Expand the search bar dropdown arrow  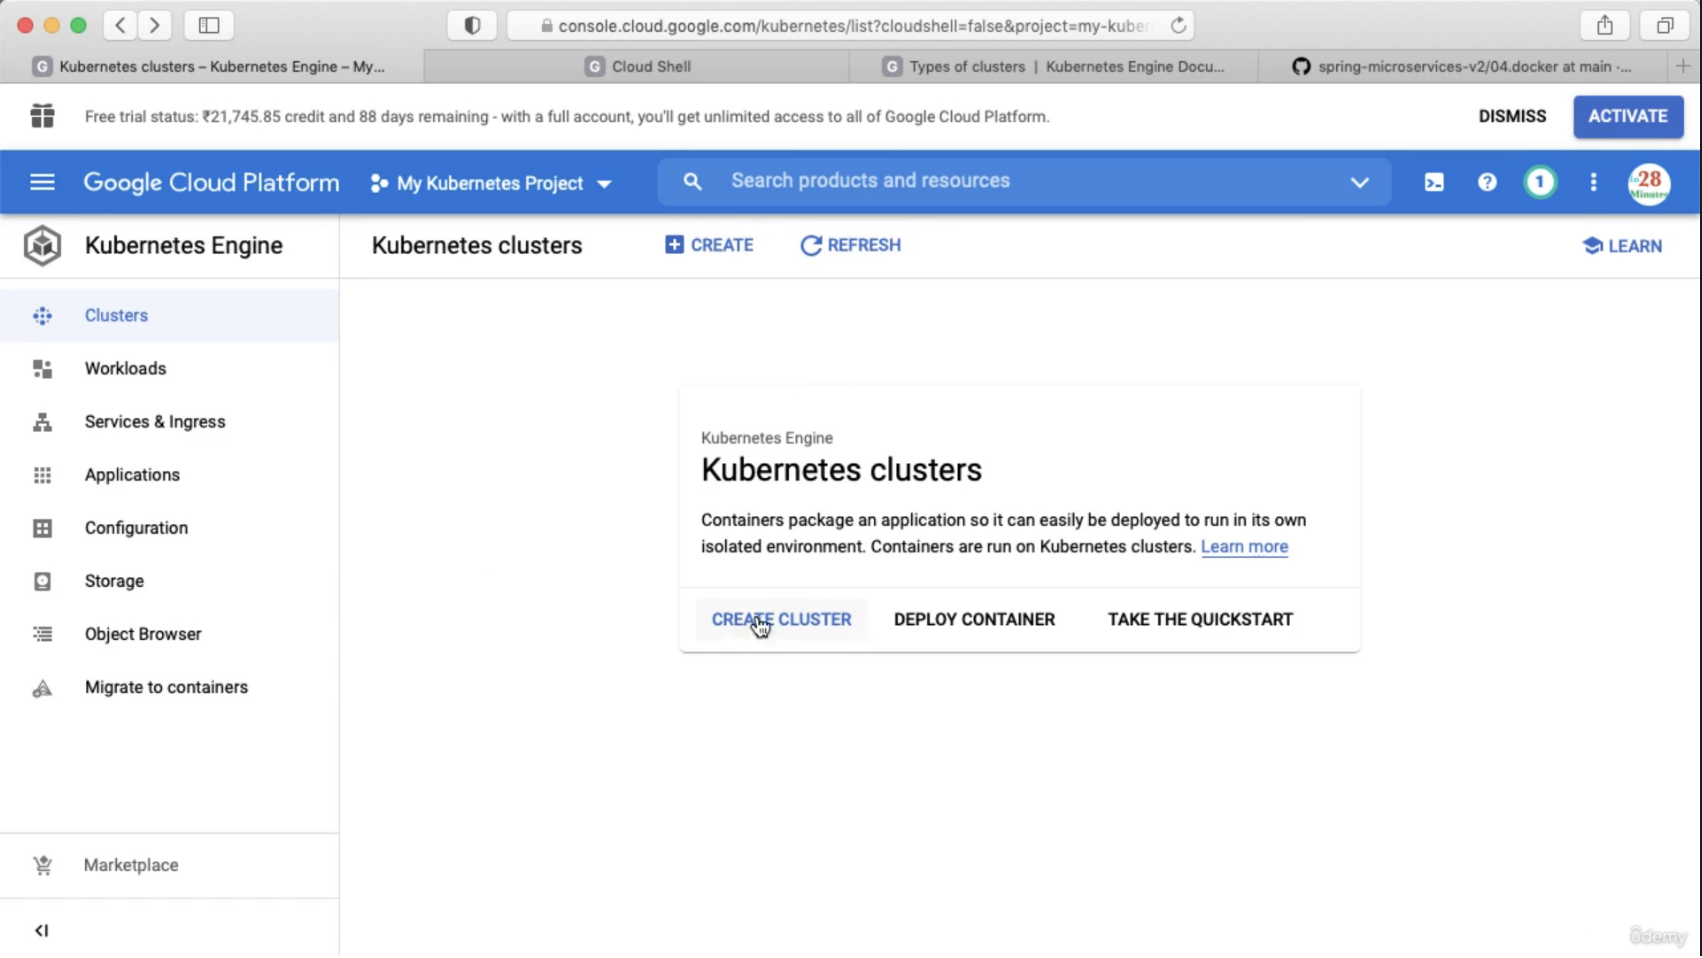click(x=1359, y=182)
